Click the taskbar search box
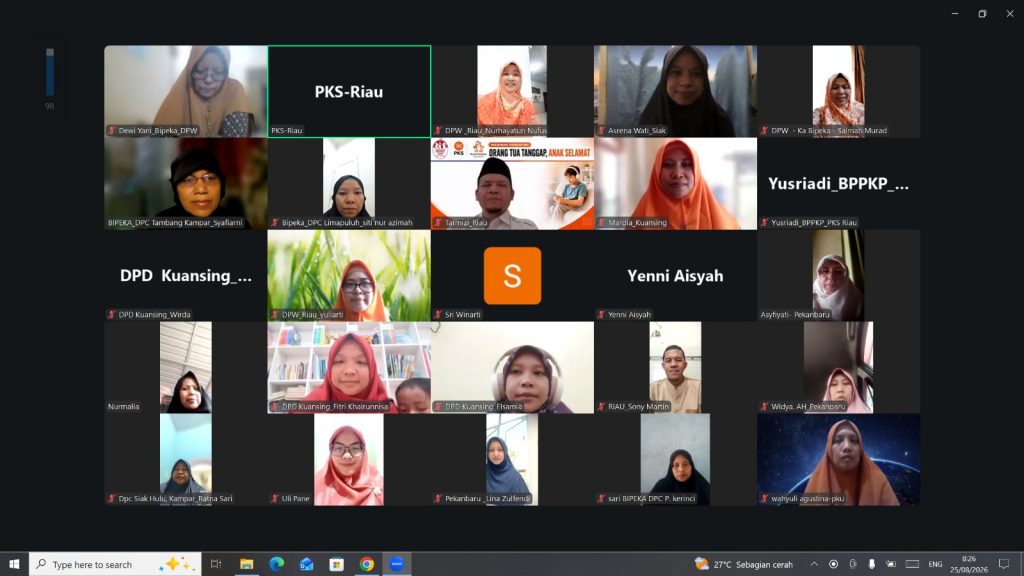The image size is (1024, 576). (x=115, y=564)
